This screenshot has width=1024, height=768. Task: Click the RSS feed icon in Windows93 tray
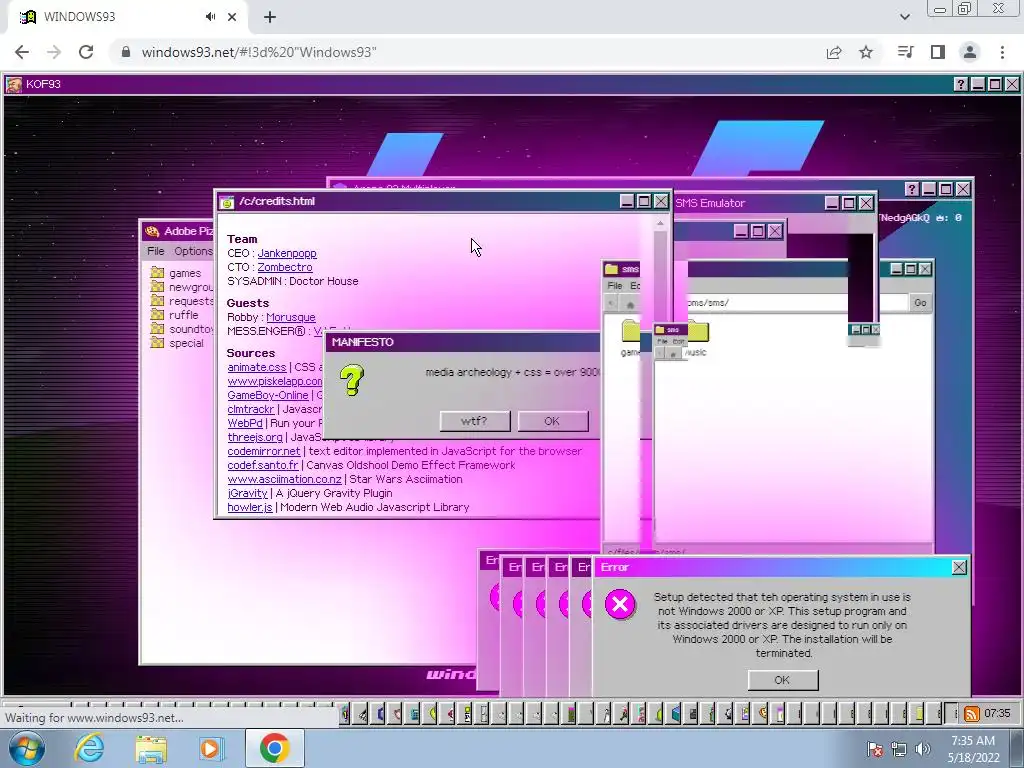(972, 714)
